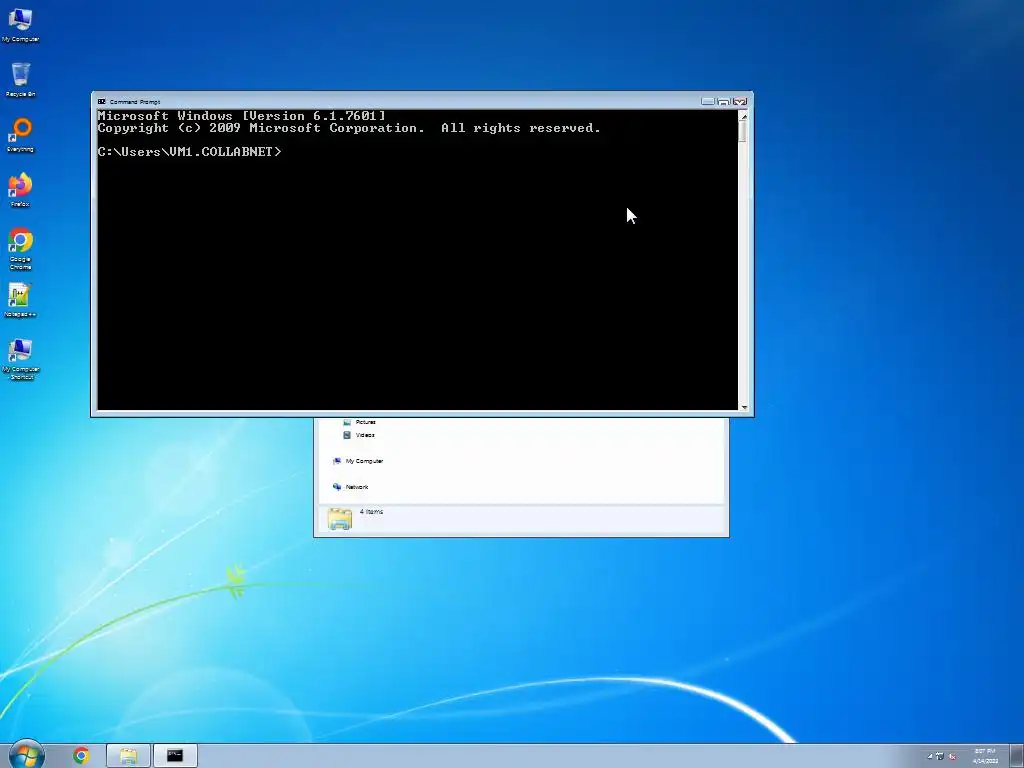
Task: Select Network in the Explorer navigation pane
Action: click(351, 487)
